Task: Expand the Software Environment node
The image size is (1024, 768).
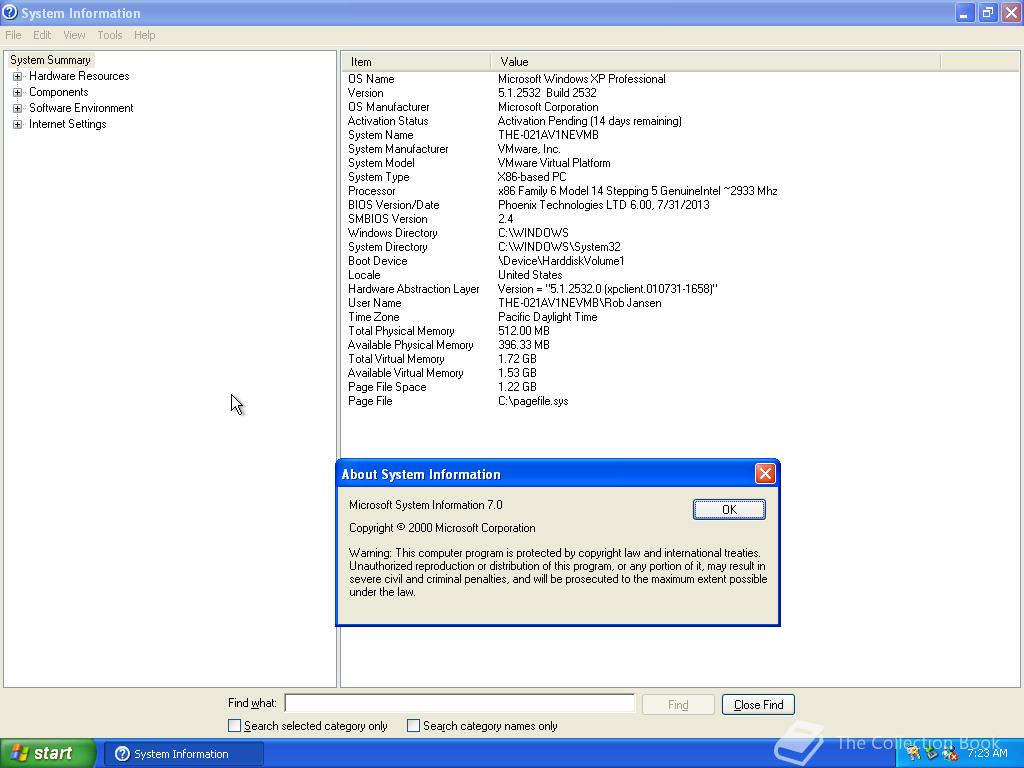Action: click(x=18, y=108)
